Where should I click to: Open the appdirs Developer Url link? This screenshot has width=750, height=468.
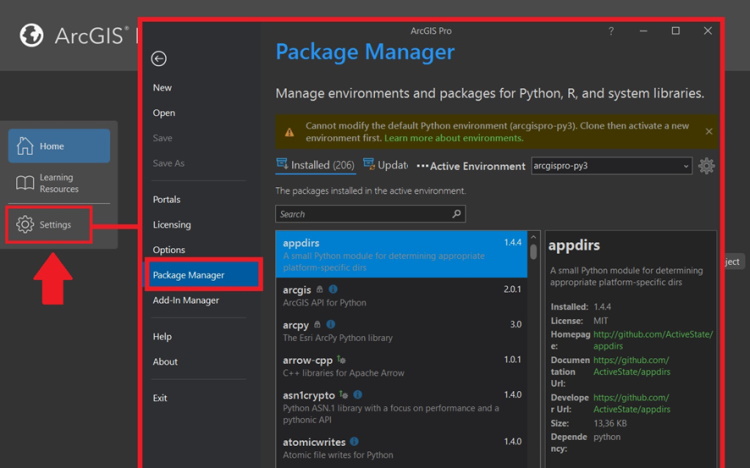[x=631, y=403]
